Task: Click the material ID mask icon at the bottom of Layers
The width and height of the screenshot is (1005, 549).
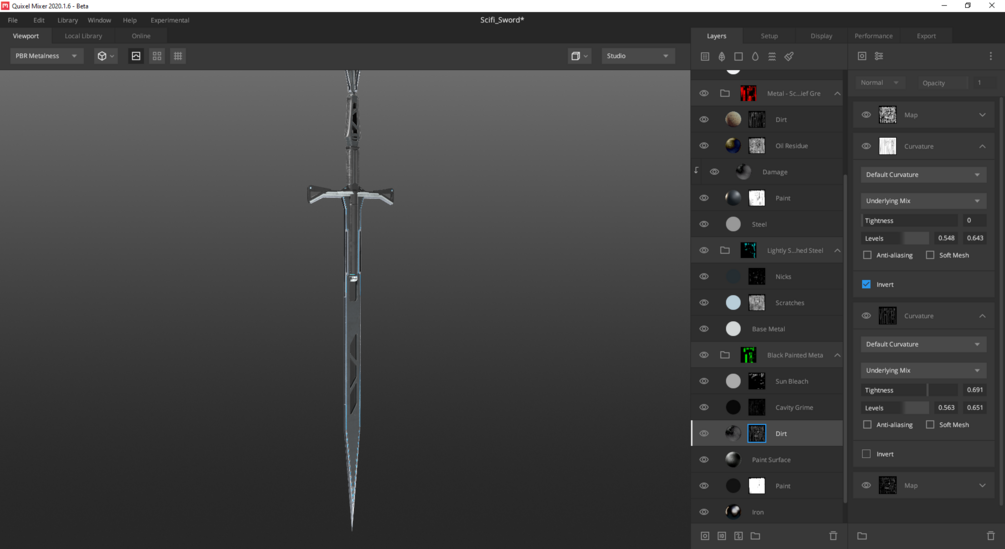Action: (722, 536)
